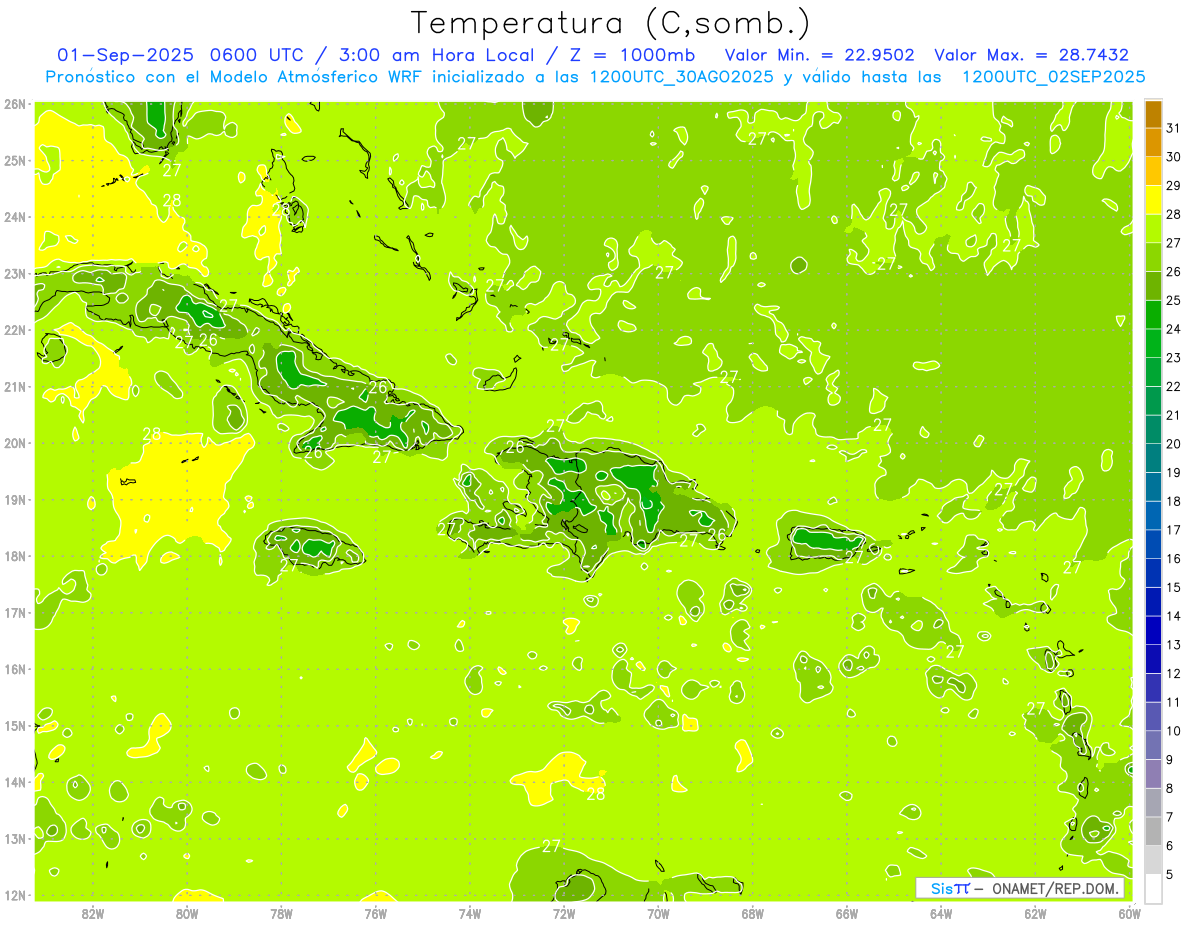Click the teal legend swatch between 19 and 20
Screen dimensions: 1200x927
[x=1153, y=458]
